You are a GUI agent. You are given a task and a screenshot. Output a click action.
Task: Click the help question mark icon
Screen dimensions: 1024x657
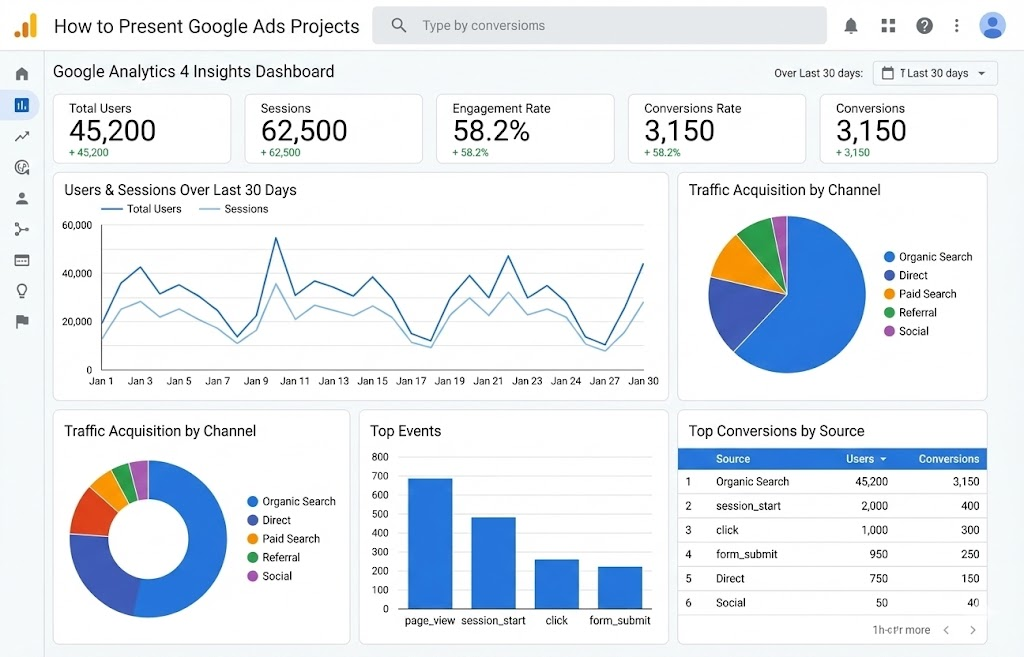point(924,26)
